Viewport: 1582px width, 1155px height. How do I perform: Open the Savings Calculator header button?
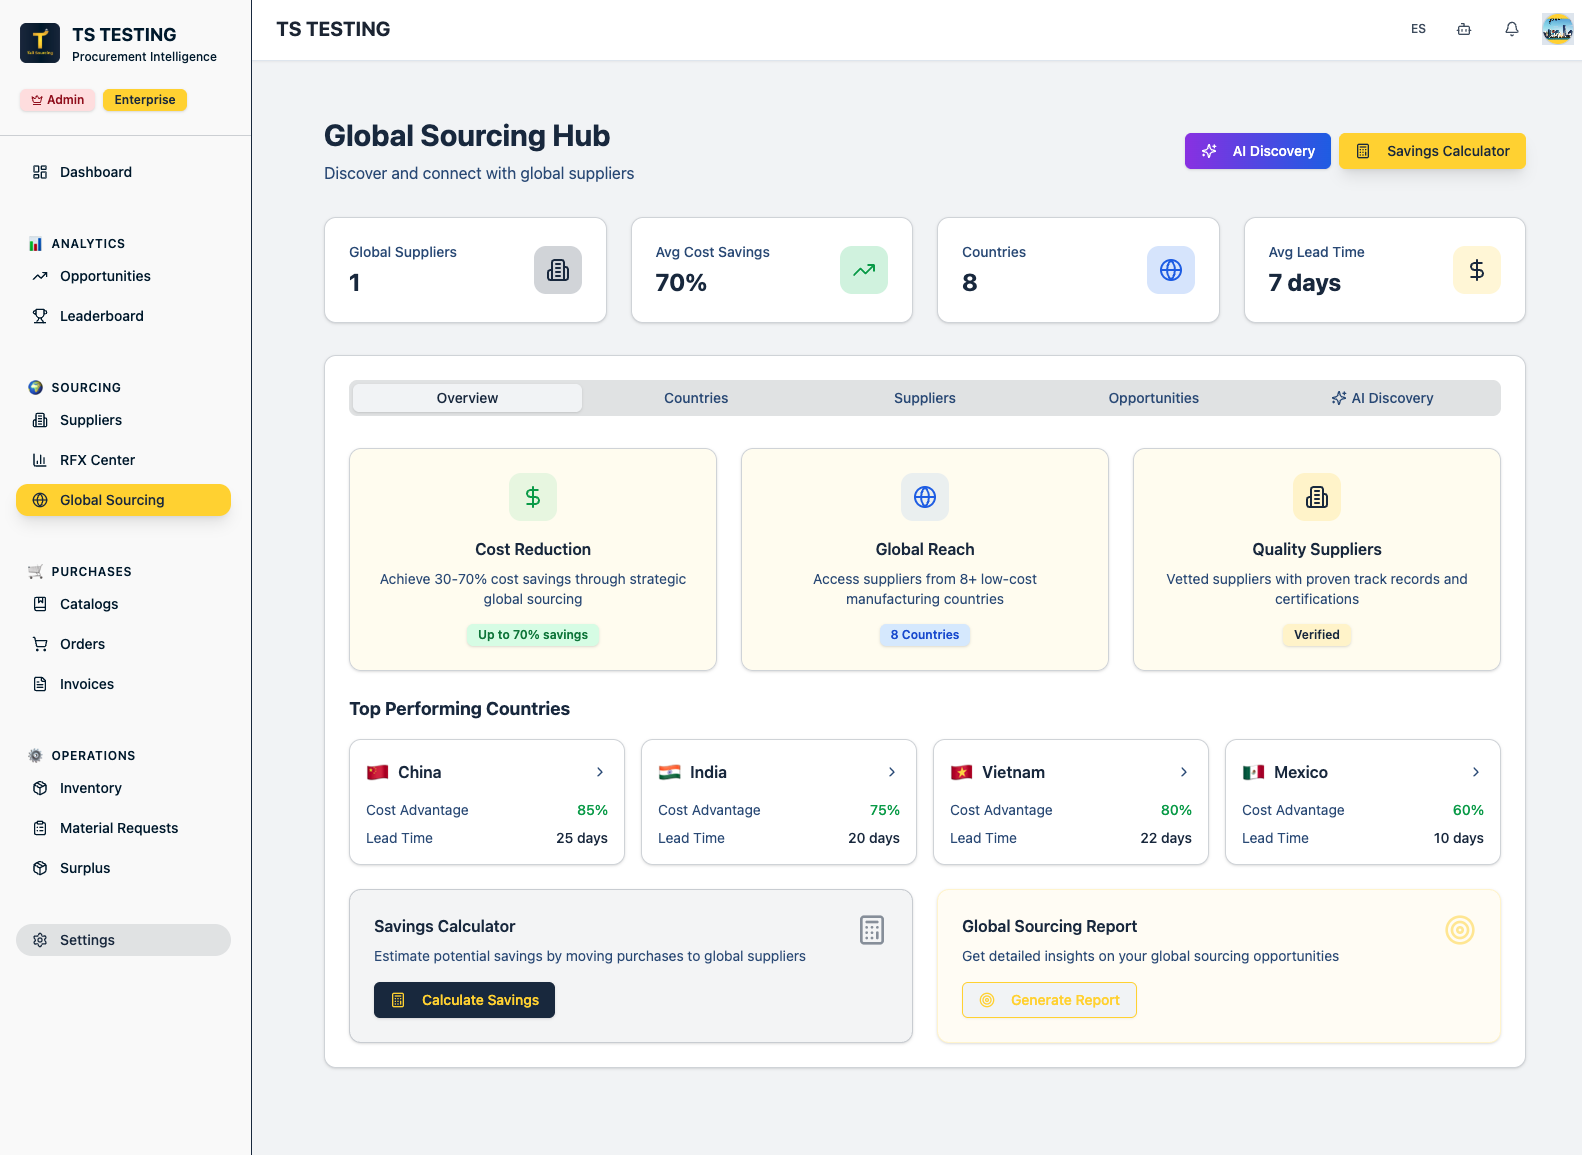point(1432,151)
